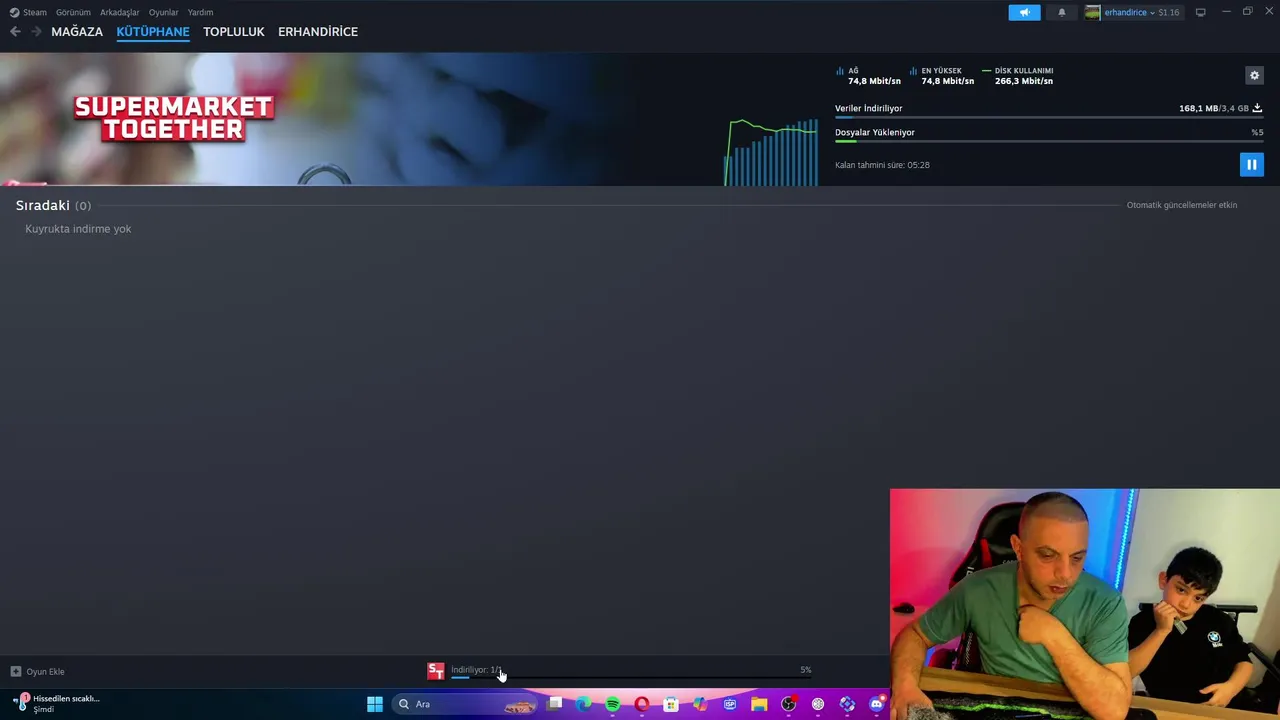The height and width of the screenshot is (720, 1280).
Task: Click Otomatik güncellemeler etkin link
Action: tap(1182, 205)
